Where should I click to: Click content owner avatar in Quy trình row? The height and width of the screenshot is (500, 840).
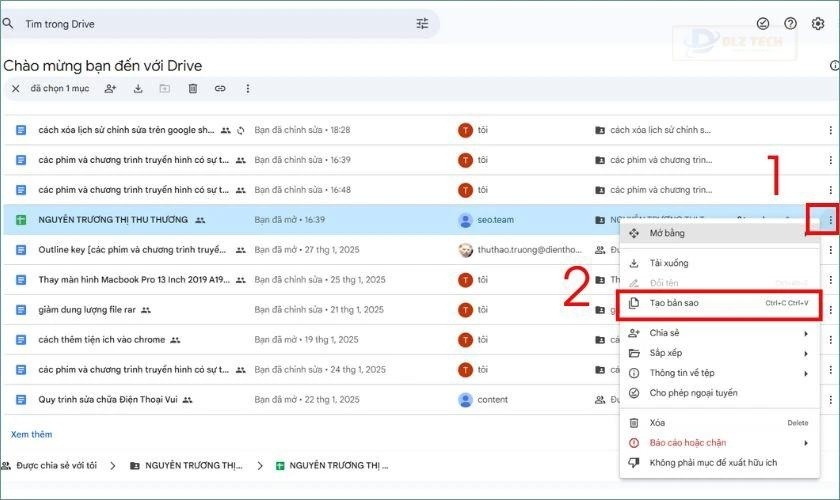[x=466, y=400]
